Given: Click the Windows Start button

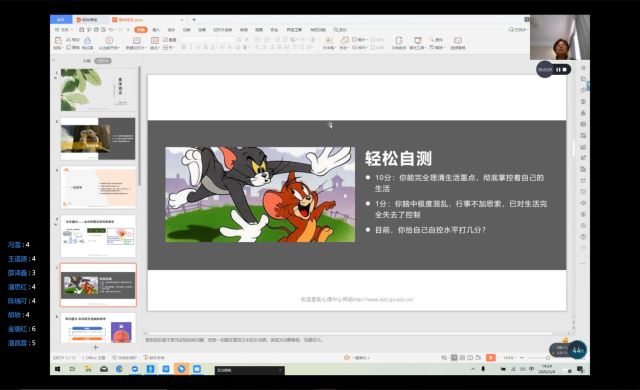Looking at the screenshot, I should point(58,369).
